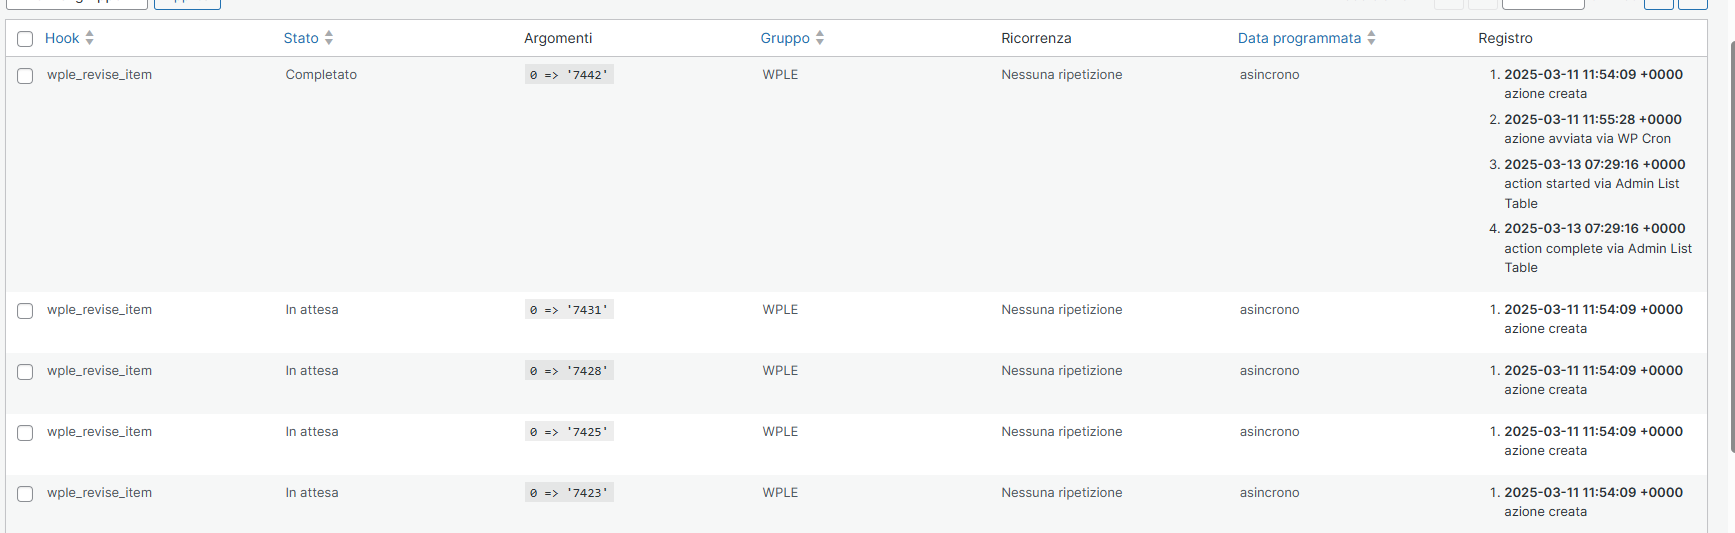This screenshot has height=533, width=1735.
Task: Check the row with argument '7425'
Action: coord(25,433)
